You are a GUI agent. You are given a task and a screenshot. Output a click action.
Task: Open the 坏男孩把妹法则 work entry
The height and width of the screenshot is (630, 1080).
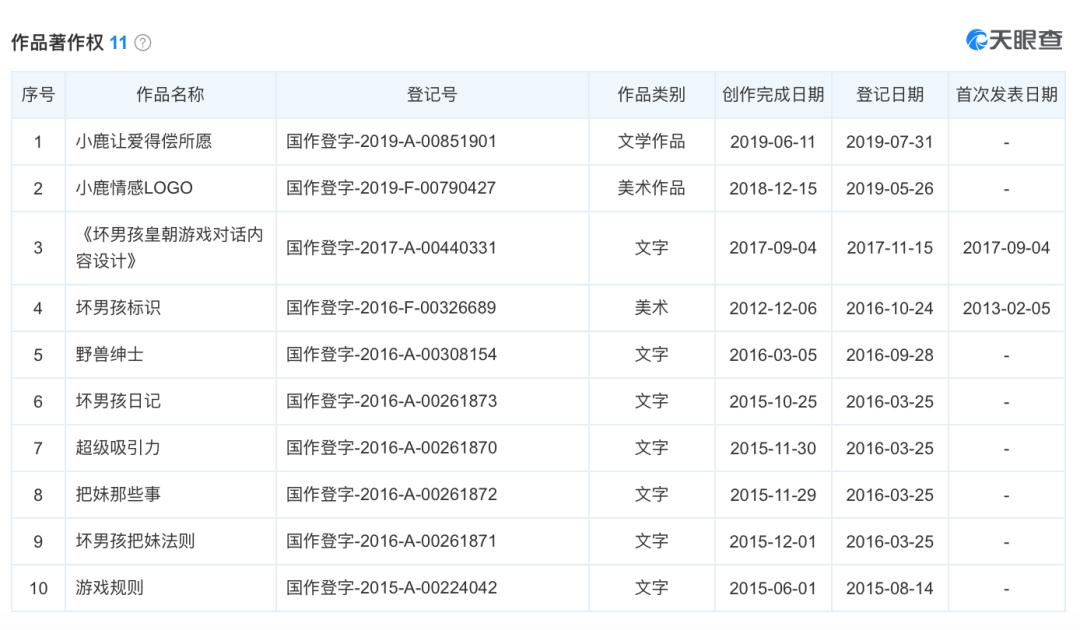135,541
